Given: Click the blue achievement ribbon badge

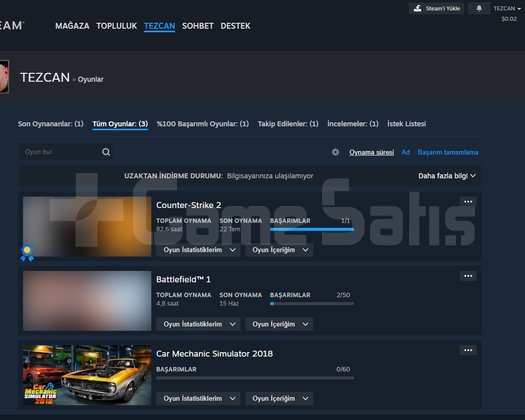Looking at the screenshot, I should (x=27, y=253).
